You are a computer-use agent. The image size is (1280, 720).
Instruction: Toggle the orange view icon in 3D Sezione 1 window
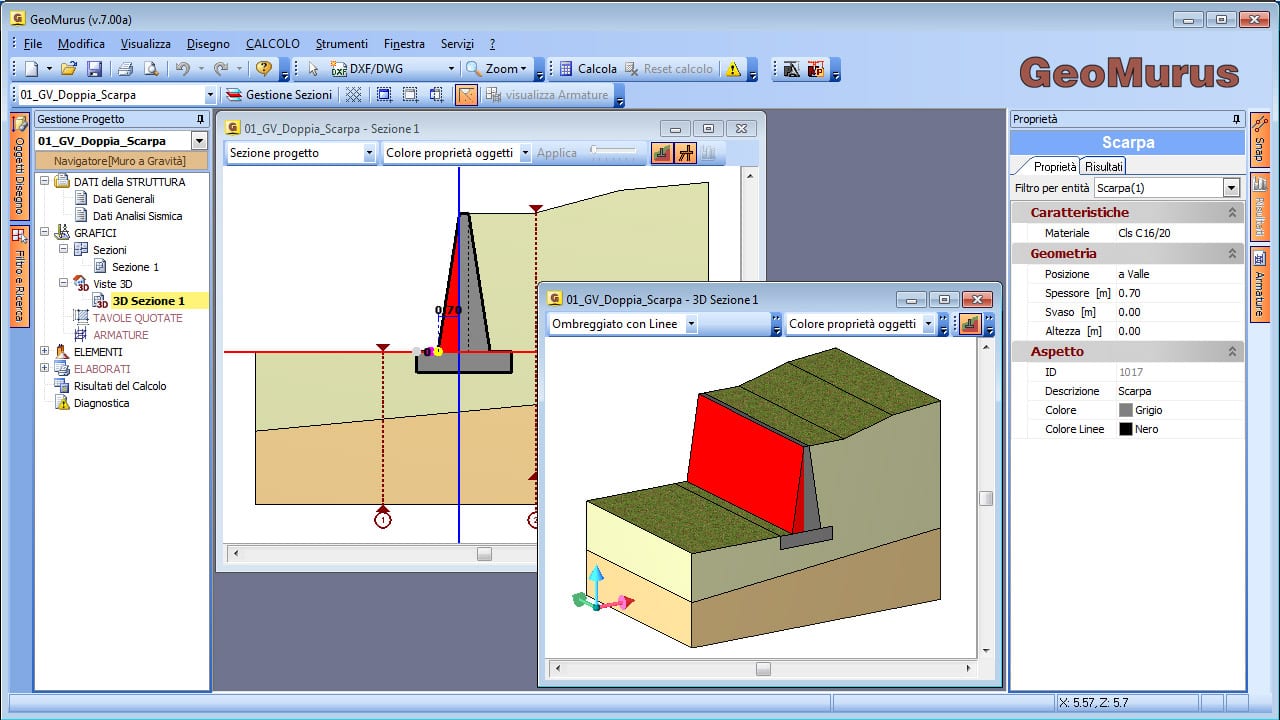(x=969, y=324)
